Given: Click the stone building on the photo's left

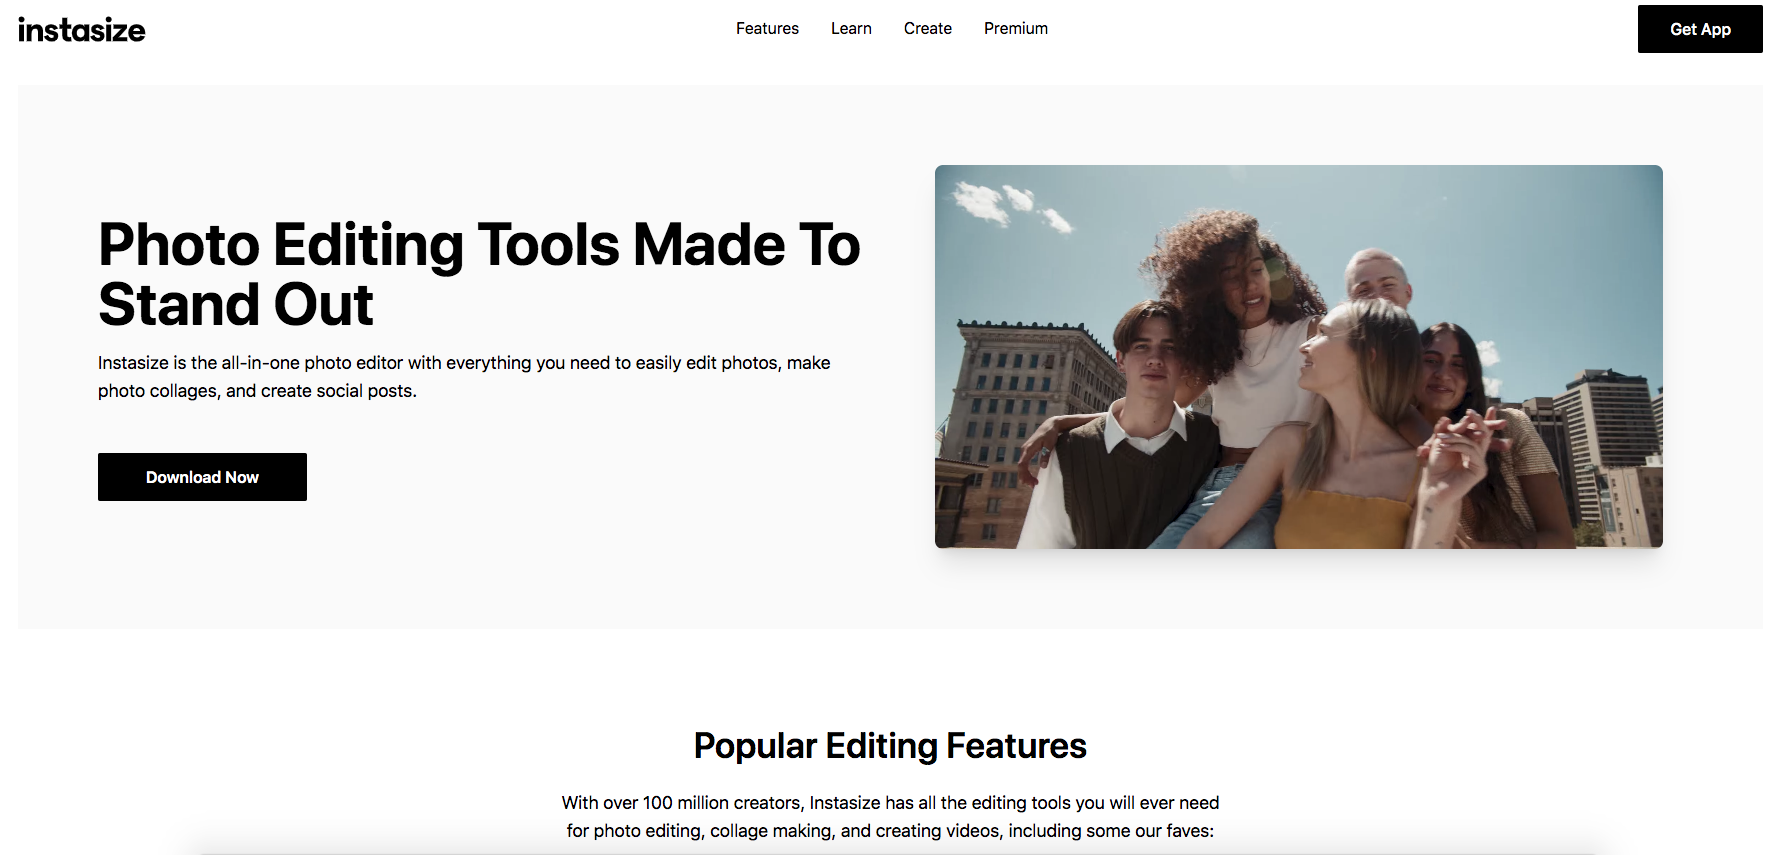Looking at the screenshot, I should [x=1010, y=400].
